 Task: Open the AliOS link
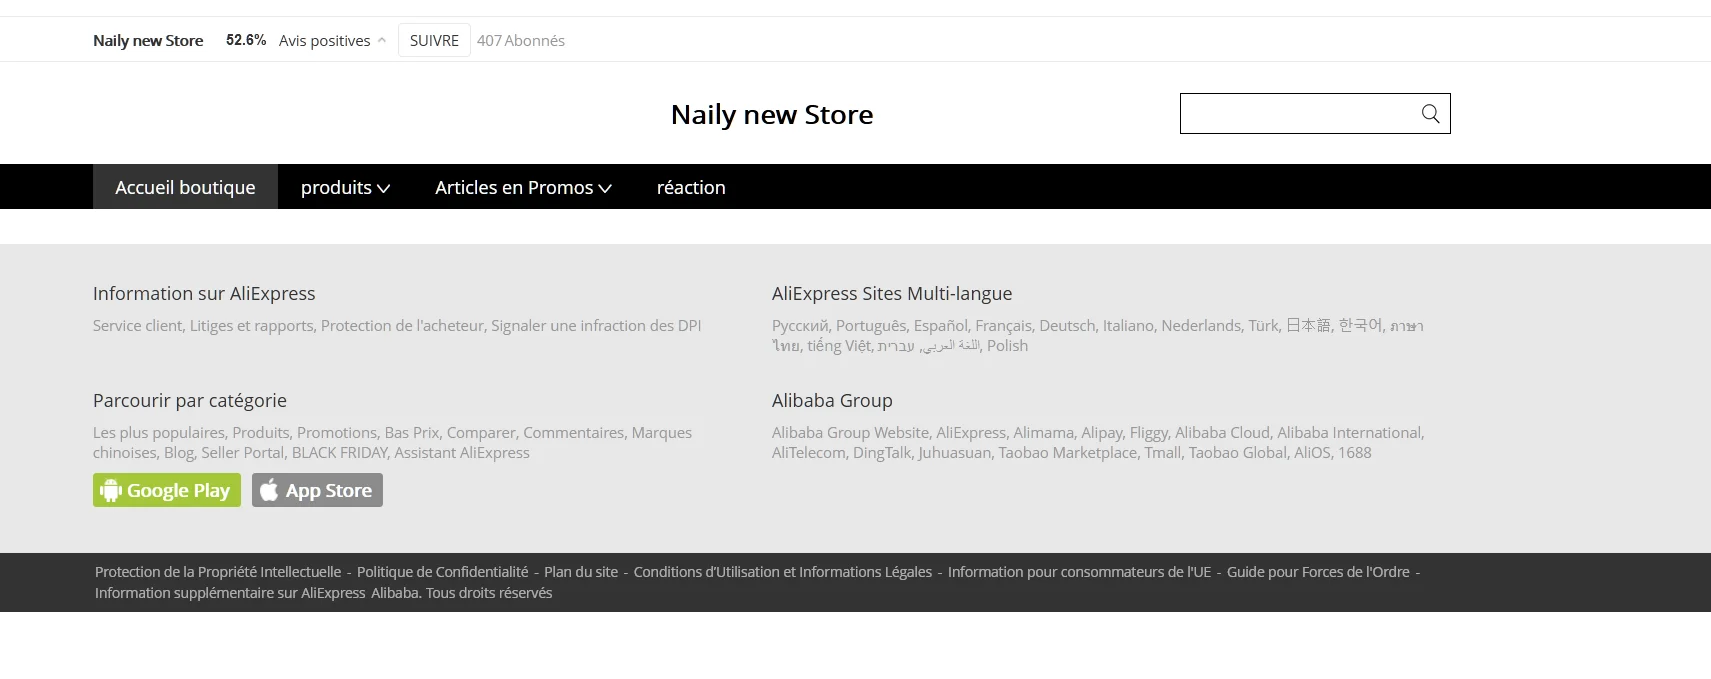pos(1312,453)
